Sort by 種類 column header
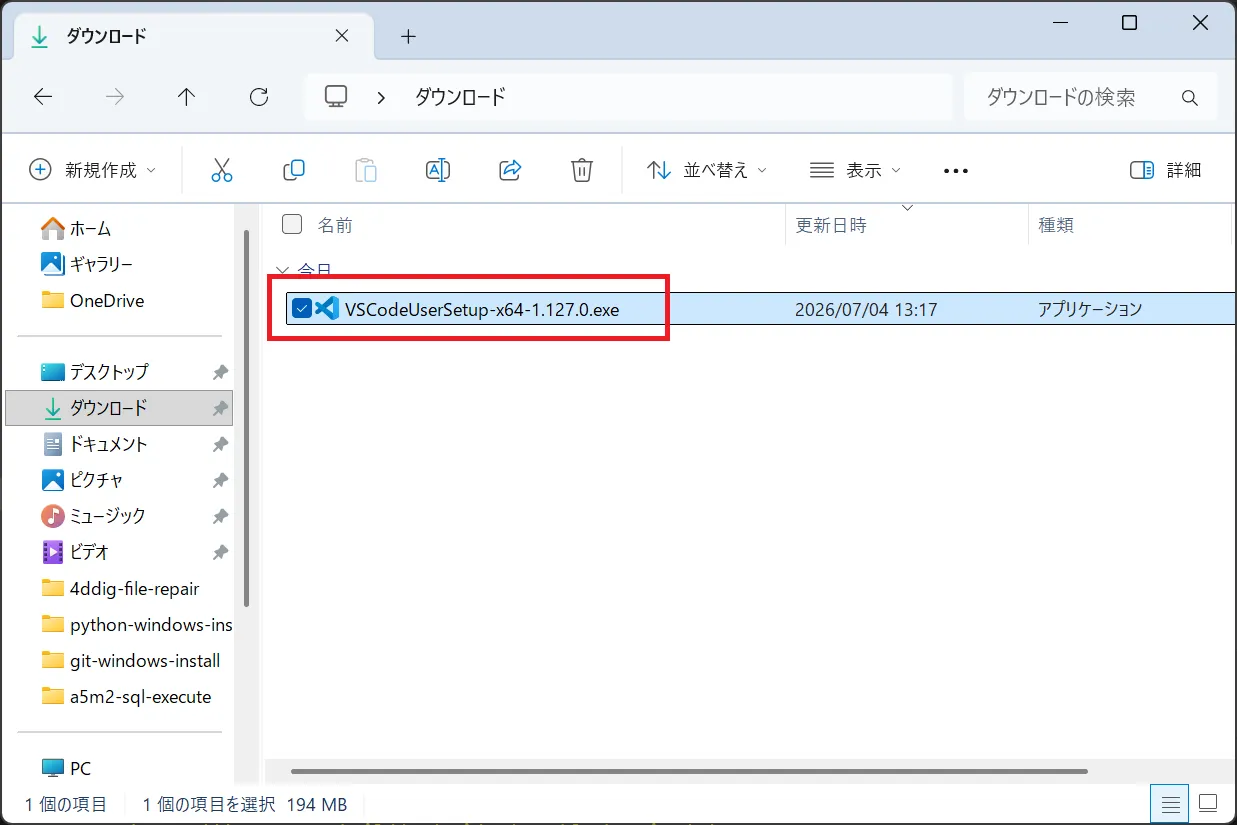The width and height of the screenshot is (1237, 825). [1056, 225]
